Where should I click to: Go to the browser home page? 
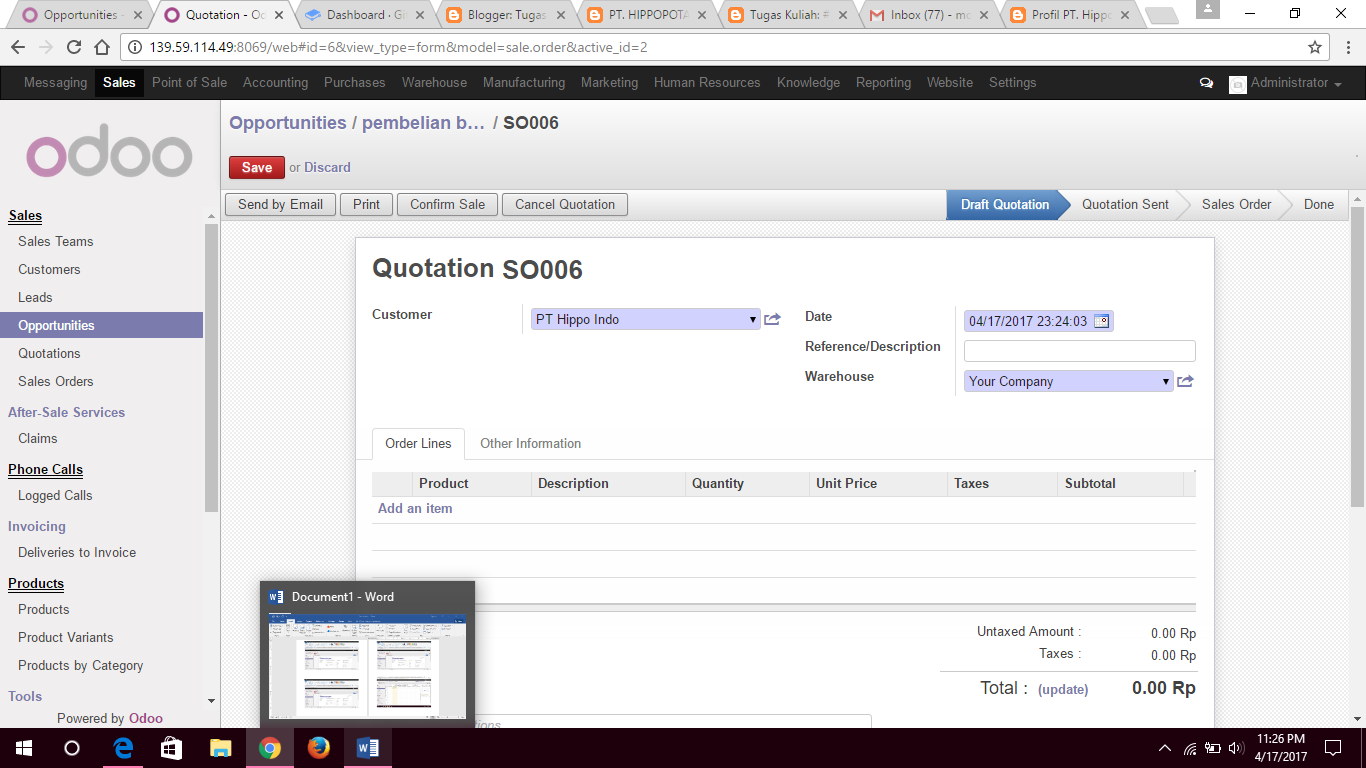pyautogui.click(x=101, y=47)
